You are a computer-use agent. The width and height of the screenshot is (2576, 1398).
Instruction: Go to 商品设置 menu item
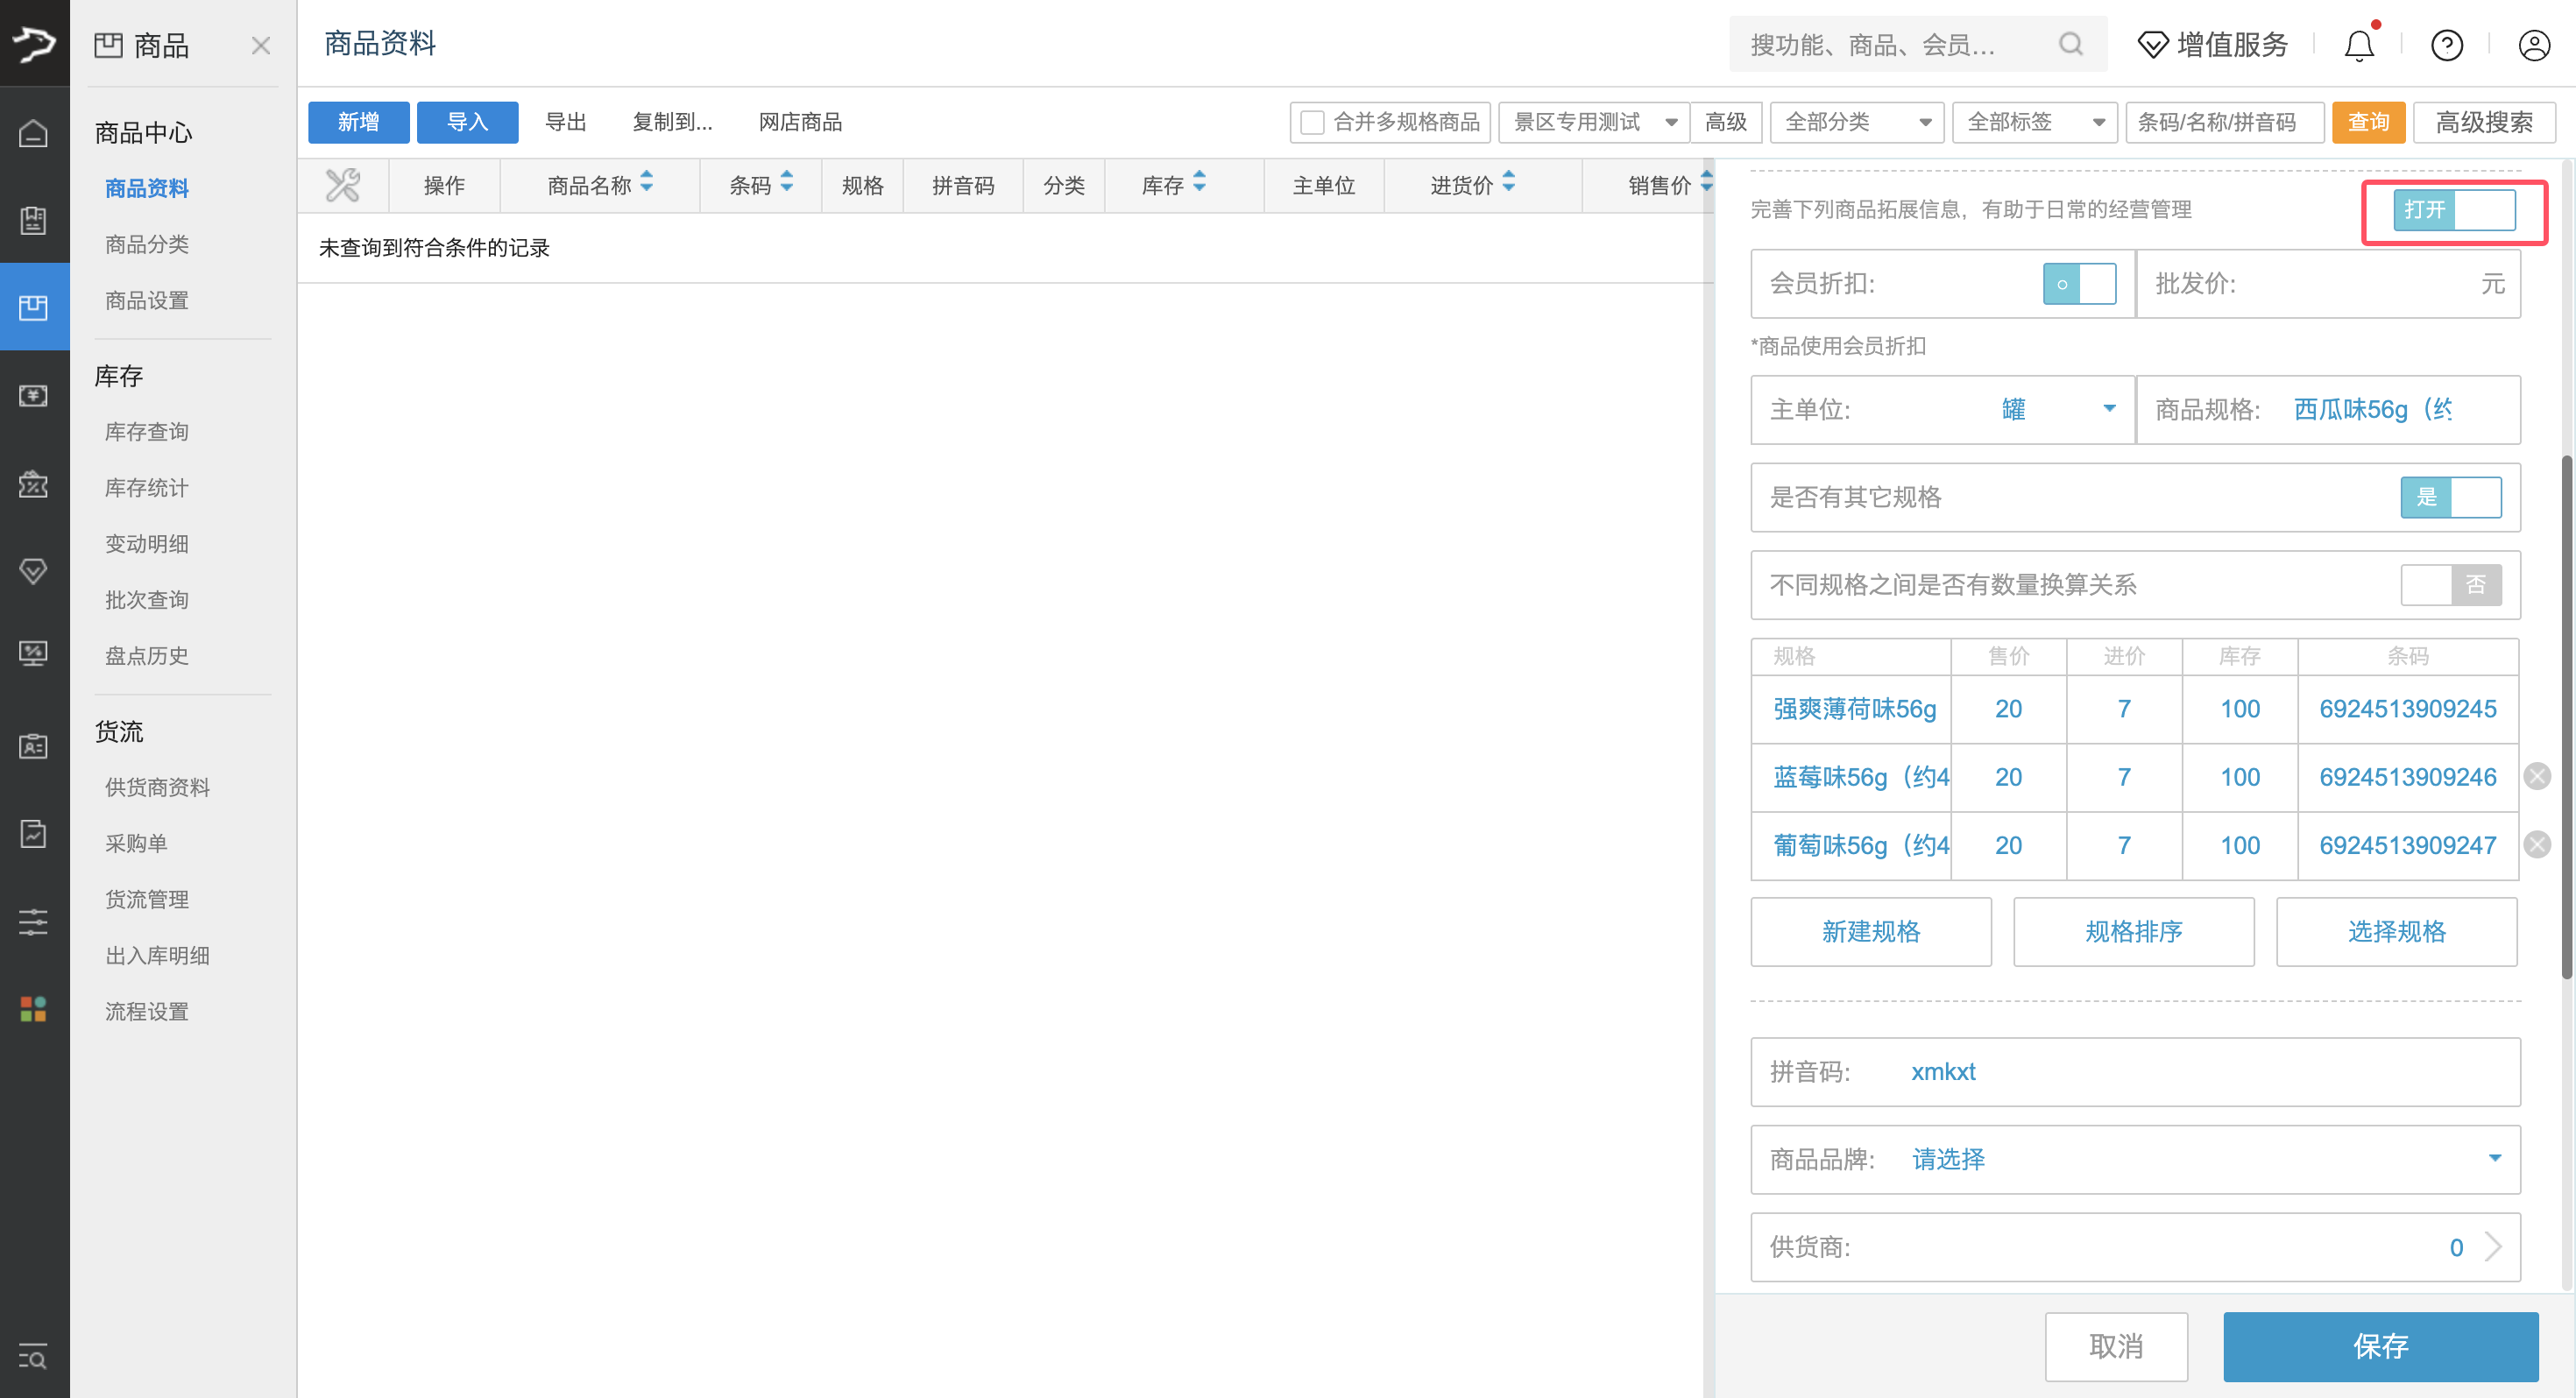147,301
